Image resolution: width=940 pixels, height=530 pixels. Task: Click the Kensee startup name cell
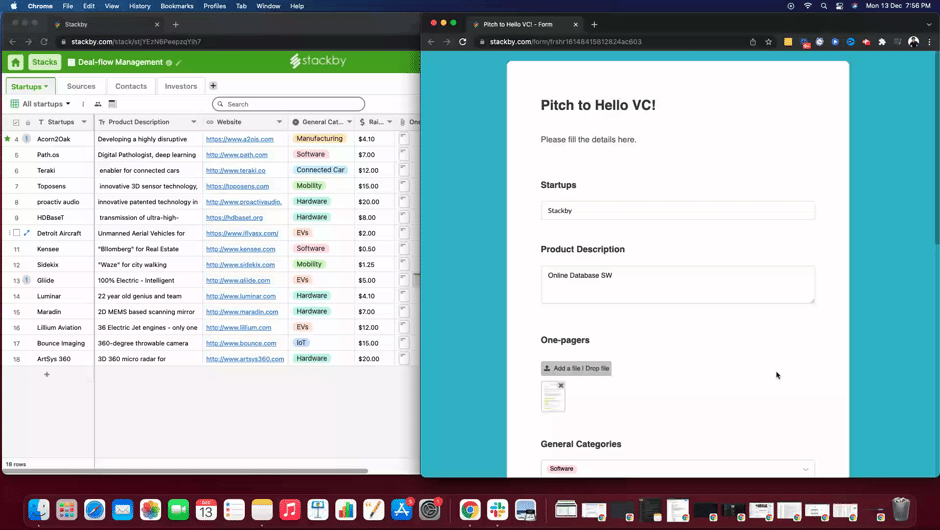point(48,249)
